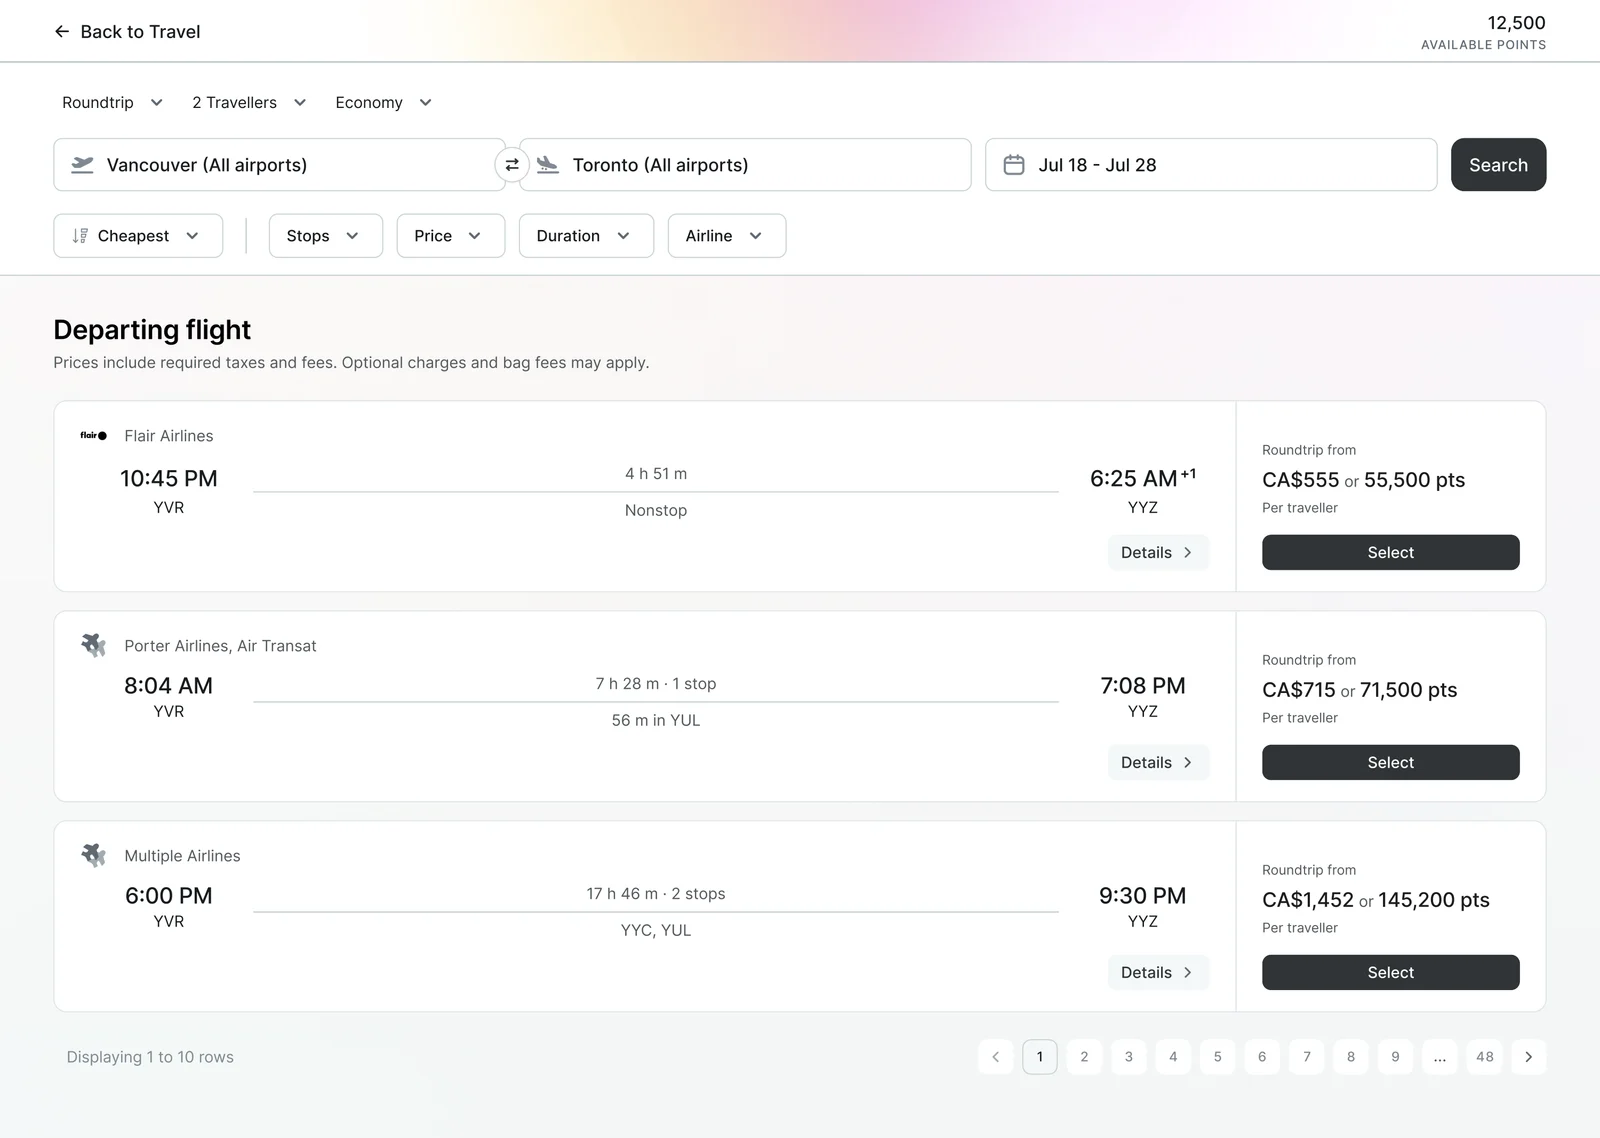Go to results page 2
Viewport: 1600px width, 1138px height.
coord(1084,1057)
